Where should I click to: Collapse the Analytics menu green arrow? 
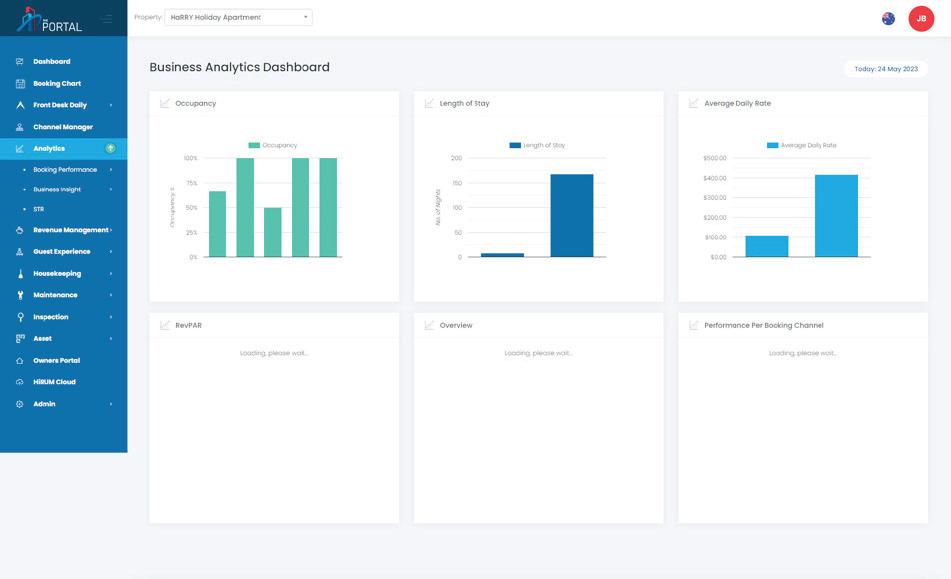tap(110, 149)
